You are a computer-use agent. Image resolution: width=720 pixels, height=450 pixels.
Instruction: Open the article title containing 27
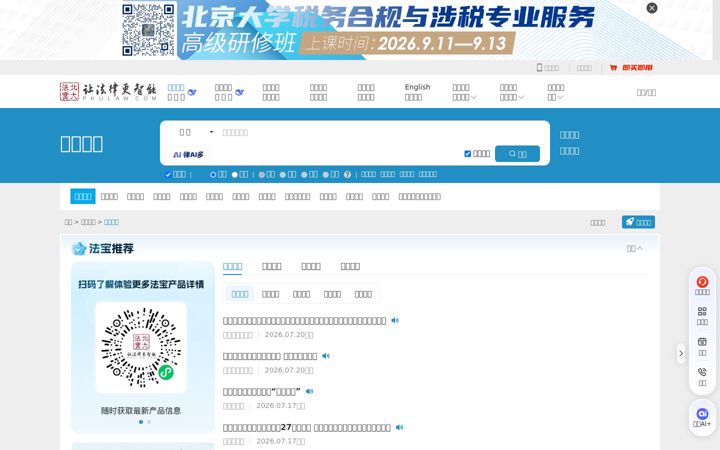pyautogui.click(x=307, y=428)
